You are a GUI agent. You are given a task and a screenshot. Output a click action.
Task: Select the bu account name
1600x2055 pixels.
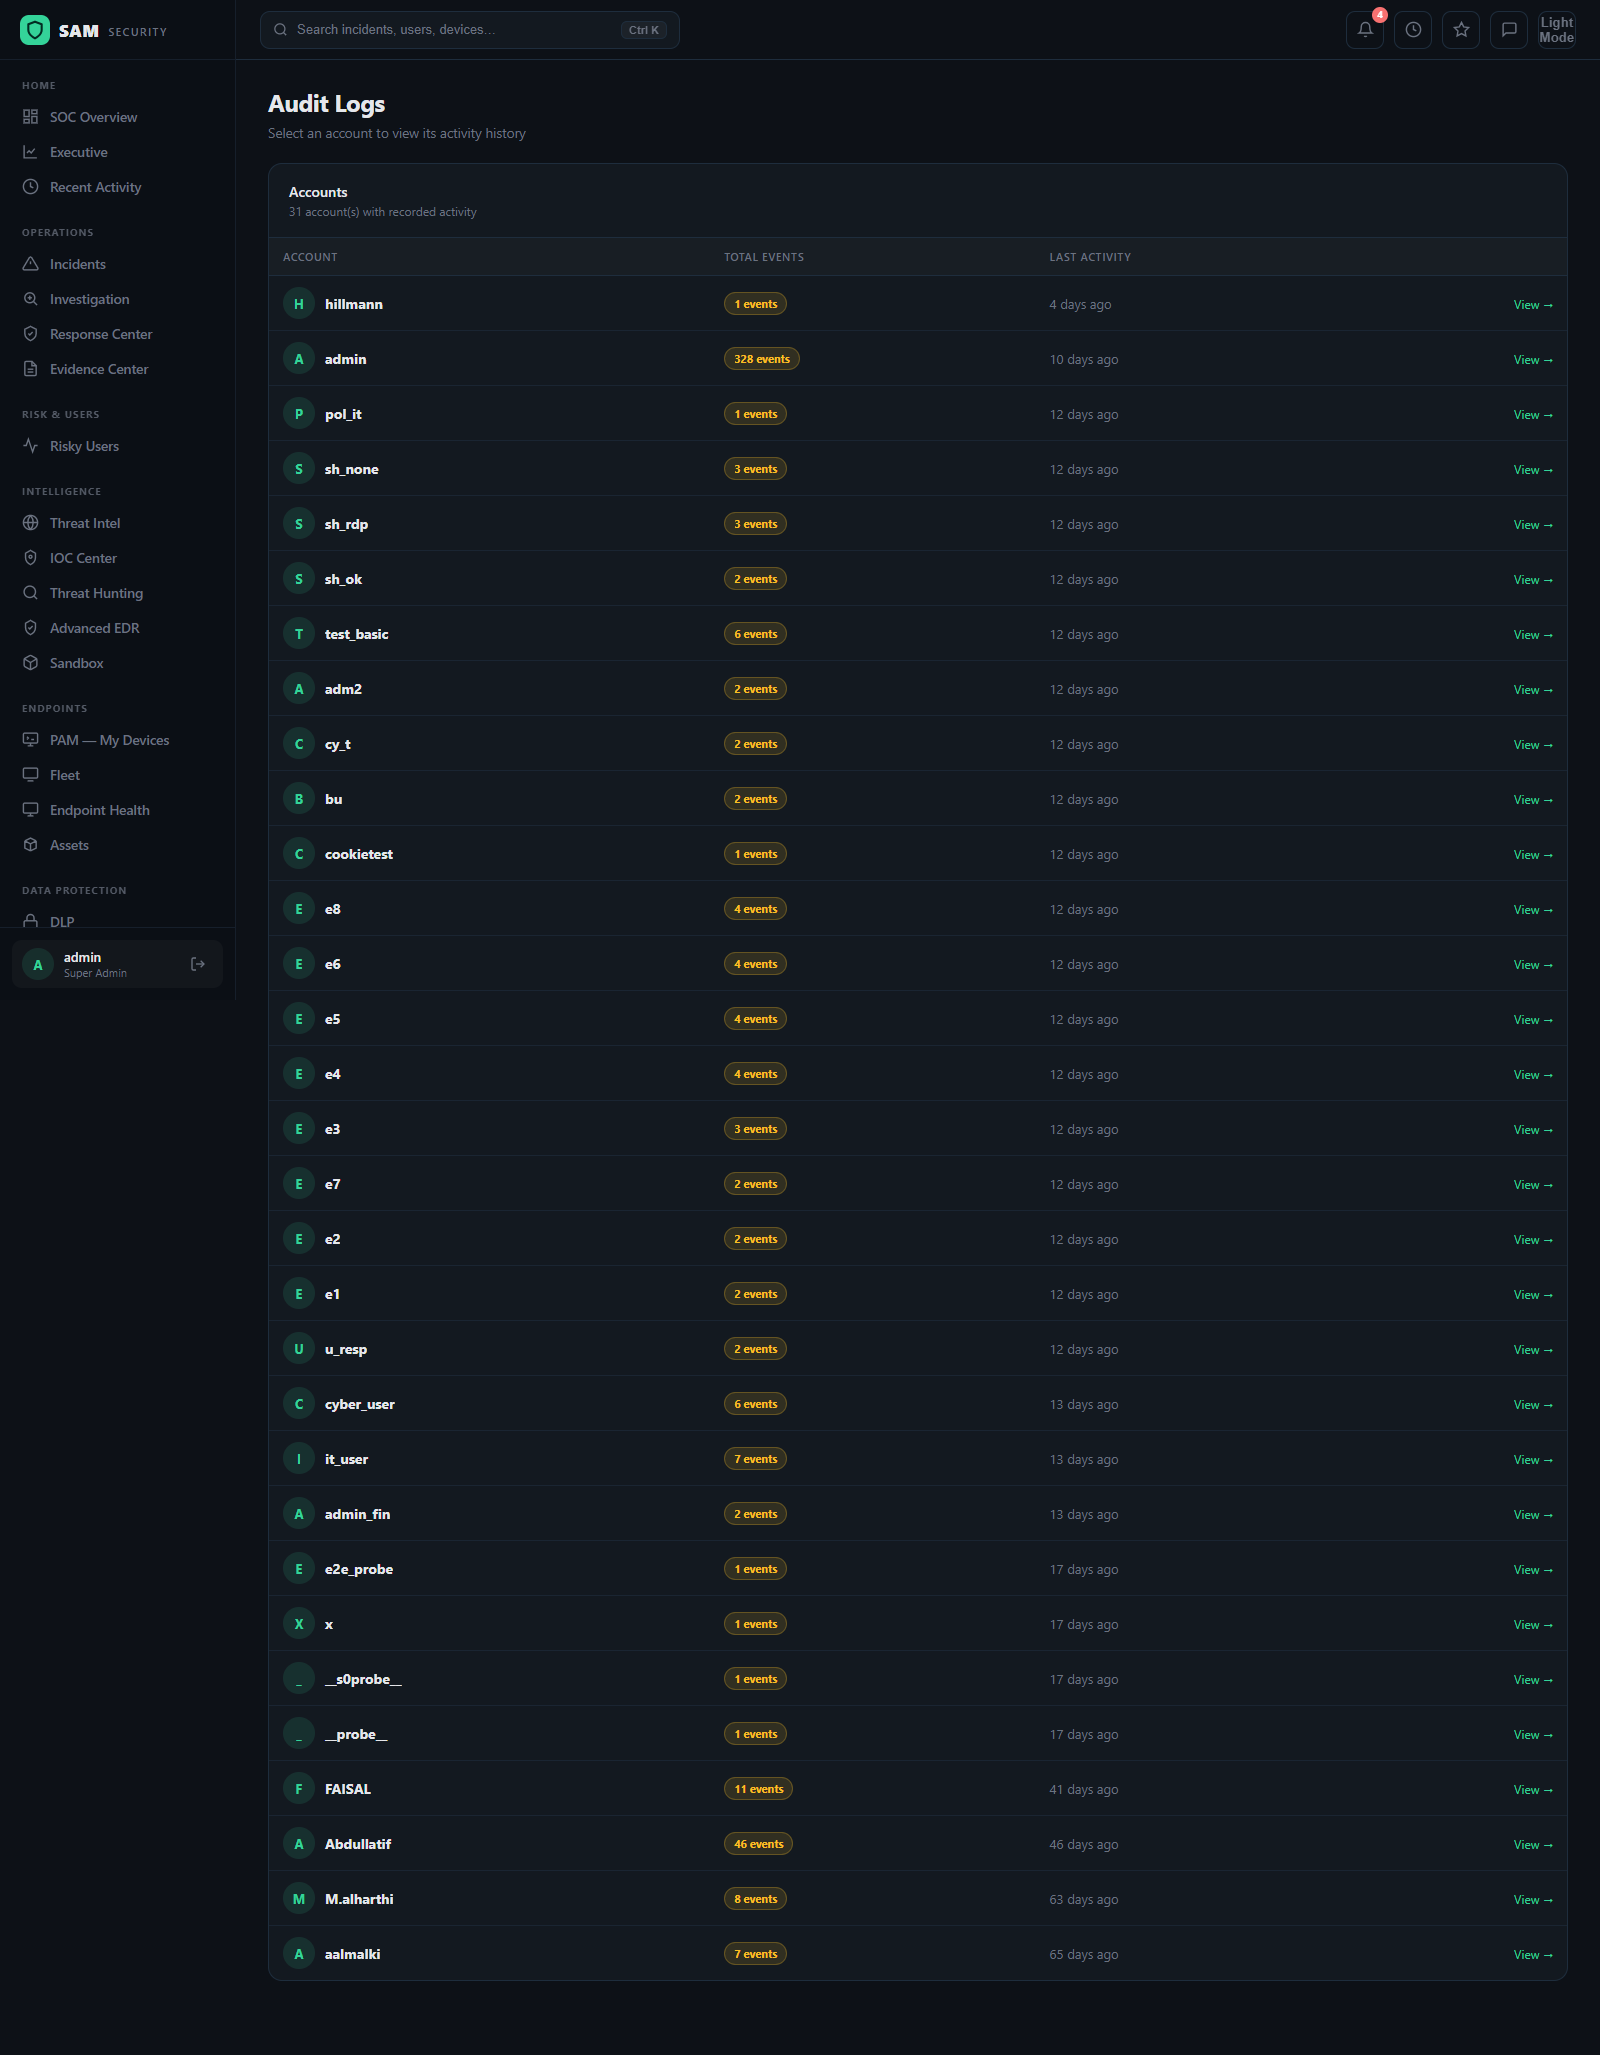tap(333, 799)
